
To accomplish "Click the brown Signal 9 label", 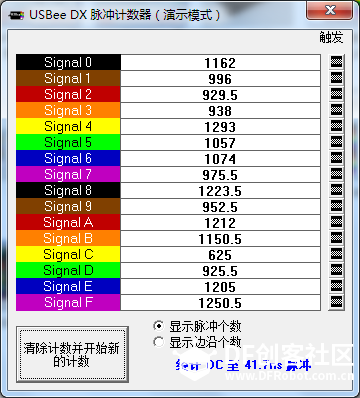I will tap(68, 206).
